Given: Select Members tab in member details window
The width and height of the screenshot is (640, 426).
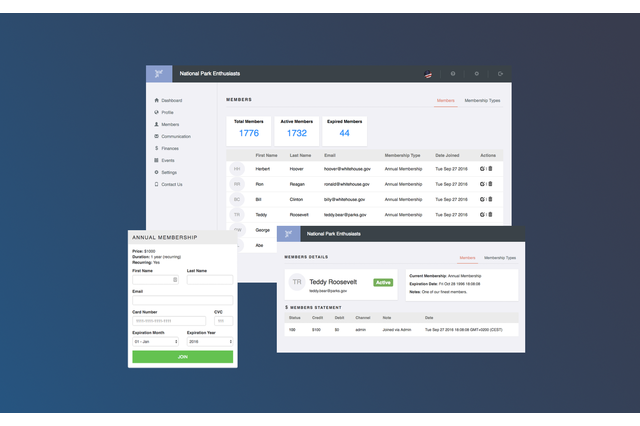Looking at the screenshot, I should click(466, 258).
